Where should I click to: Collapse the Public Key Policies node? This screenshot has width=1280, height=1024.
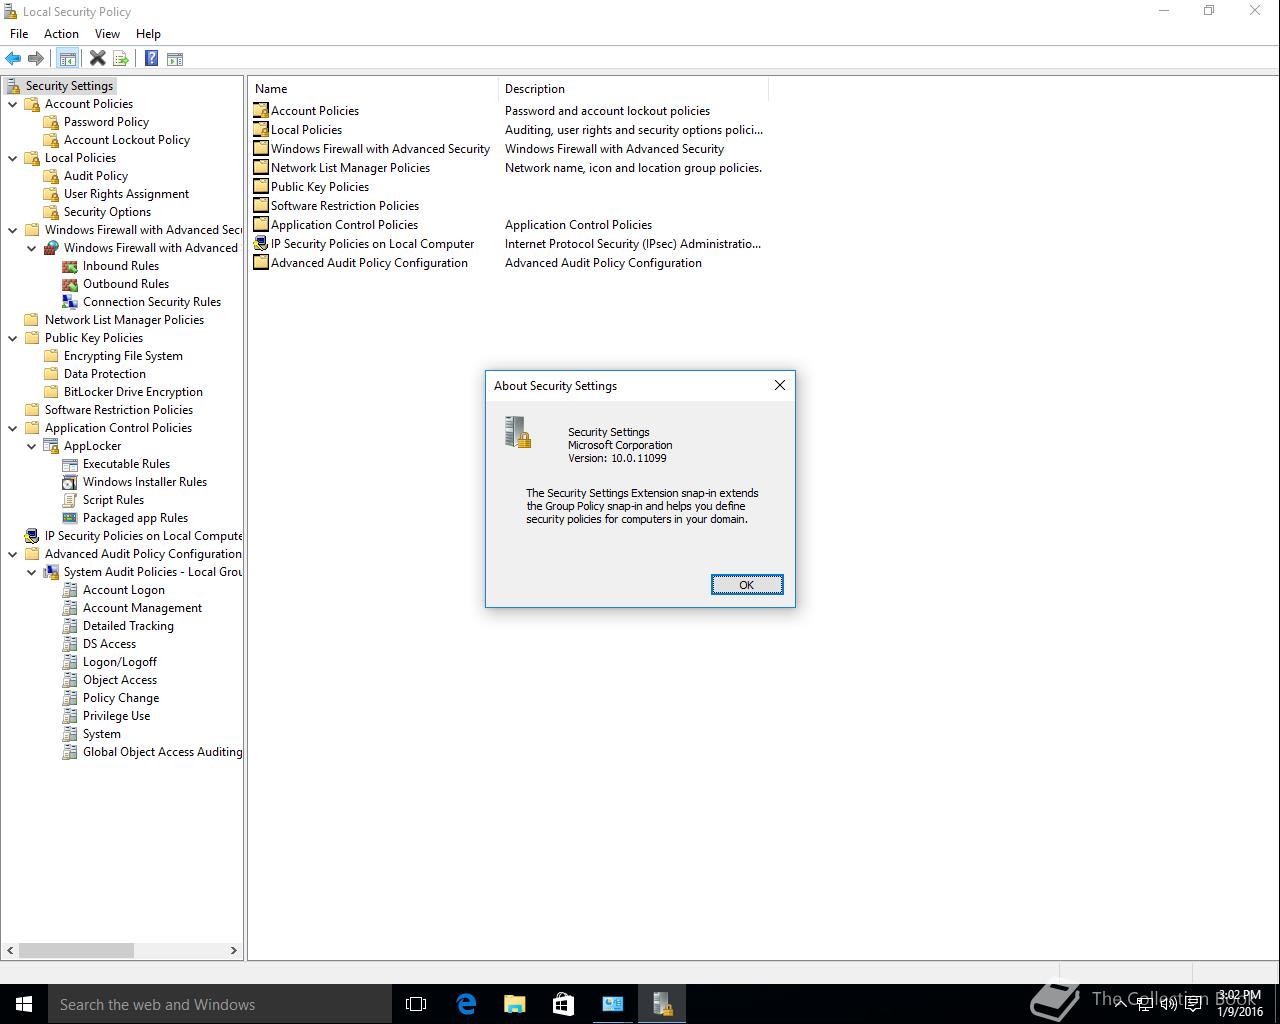(x=13, y=338)
